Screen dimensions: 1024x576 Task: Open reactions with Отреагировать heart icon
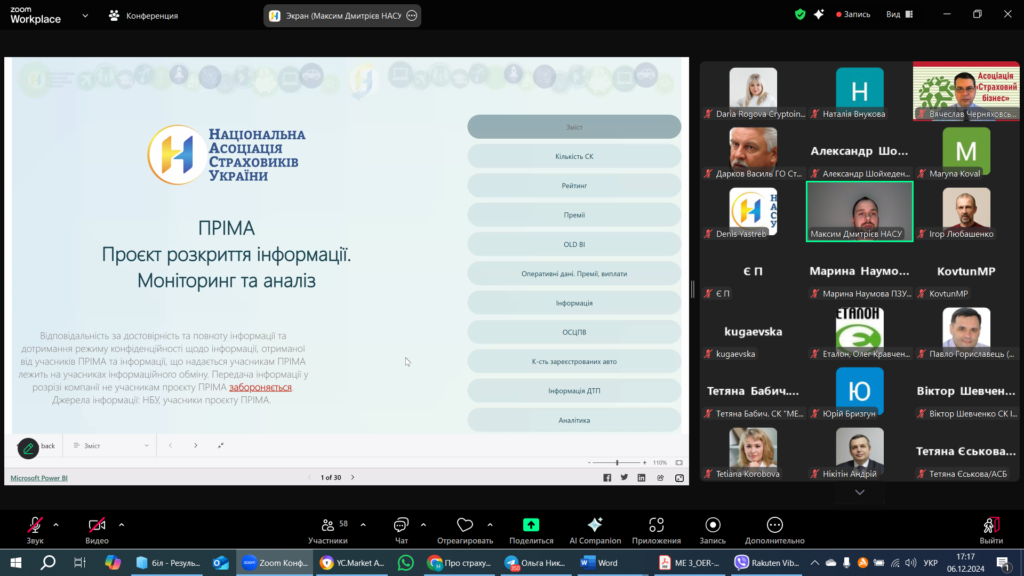click(465, 530)
